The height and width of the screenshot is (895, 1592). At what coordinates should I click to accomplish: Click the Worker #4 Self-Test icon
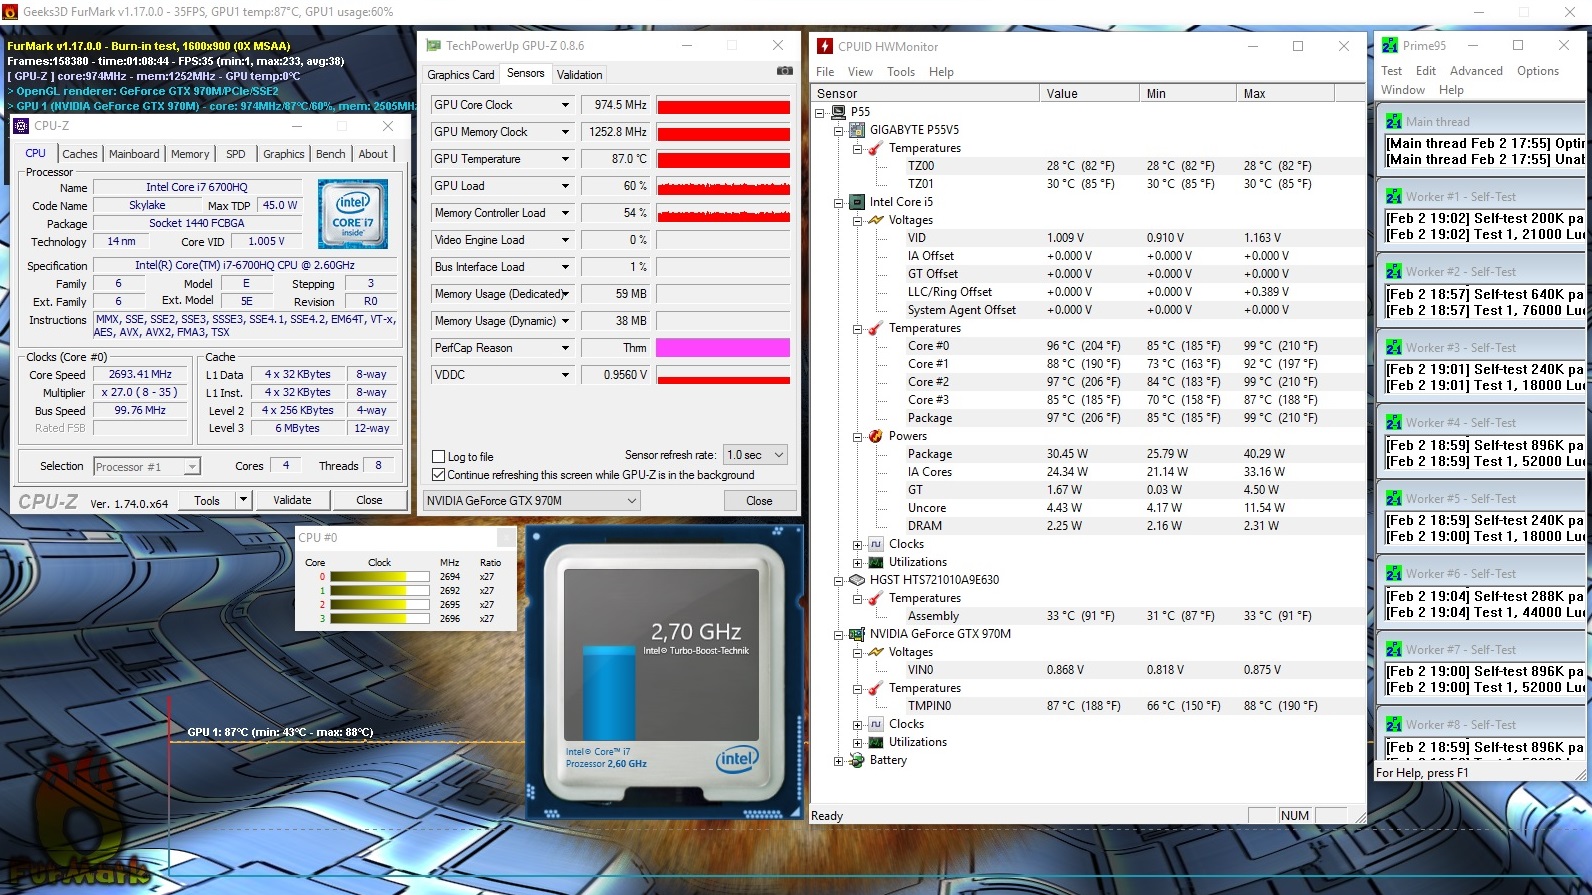pyautogui.click(x=1394, y=422)
